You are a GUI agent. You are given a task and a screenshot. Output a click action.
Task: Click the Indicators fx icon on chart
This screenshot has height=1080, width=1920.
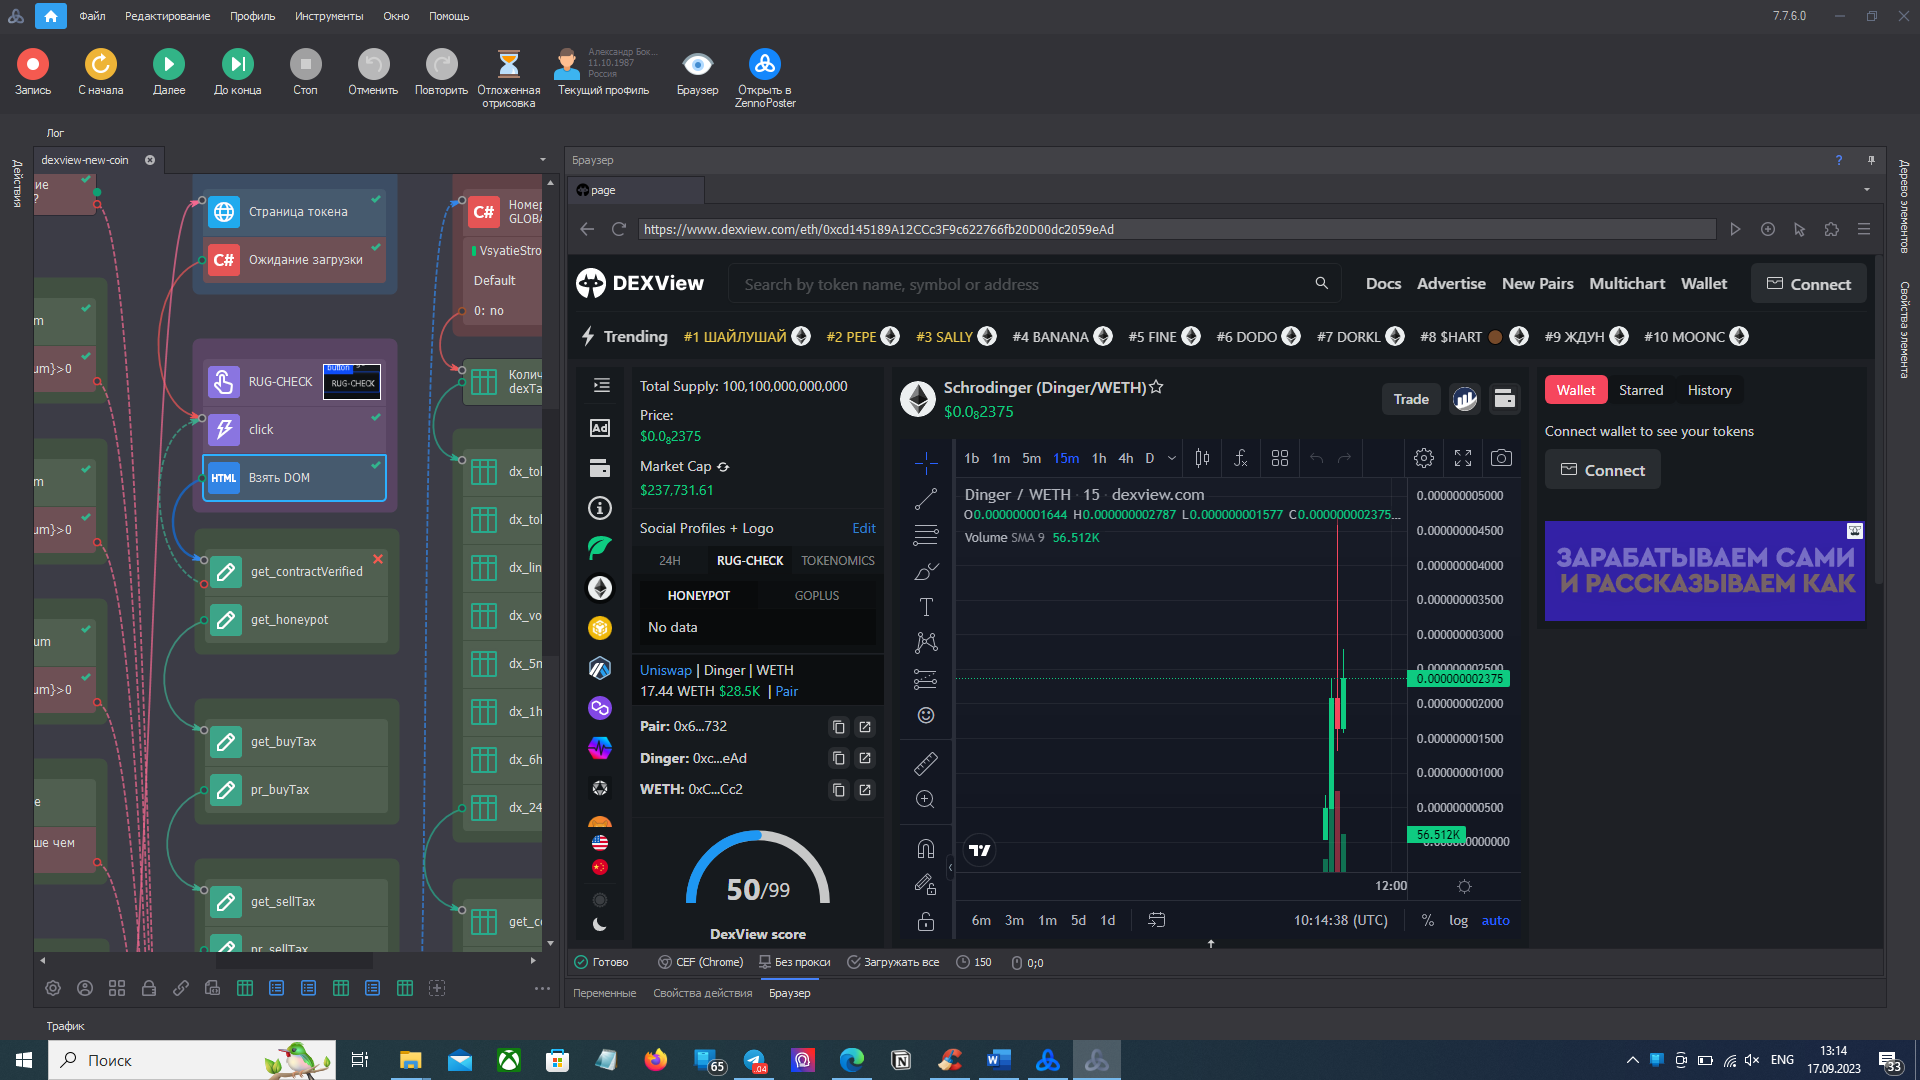1240,458
